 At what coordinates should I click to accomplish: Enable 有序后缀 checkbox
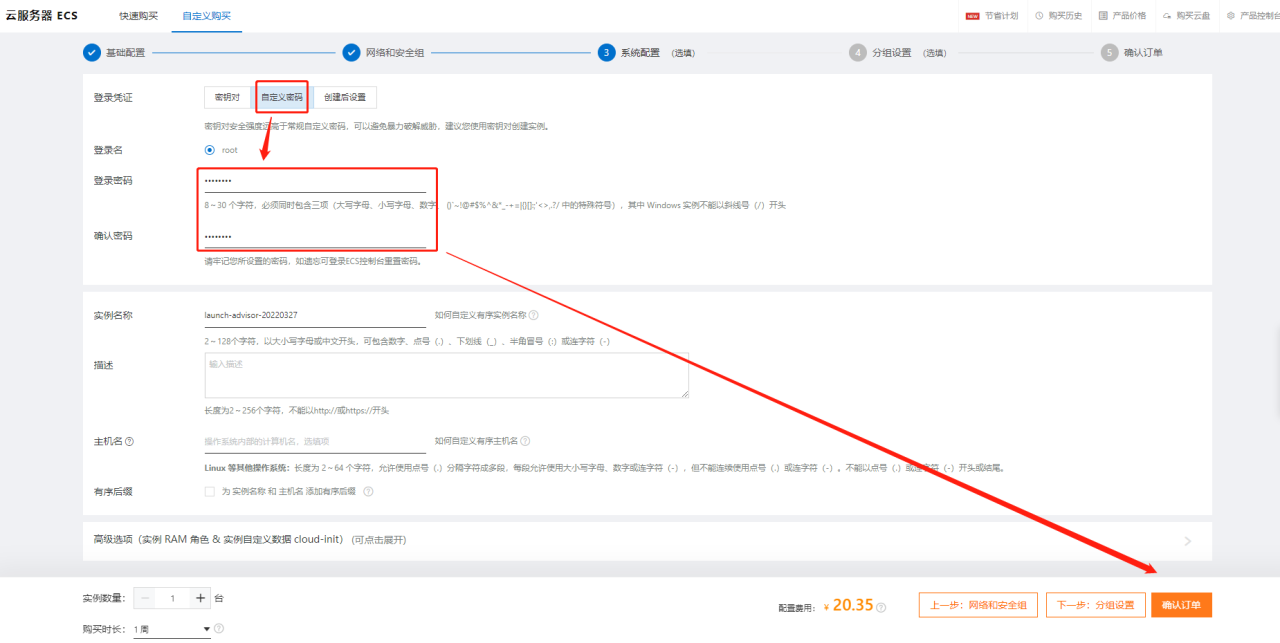209,492
